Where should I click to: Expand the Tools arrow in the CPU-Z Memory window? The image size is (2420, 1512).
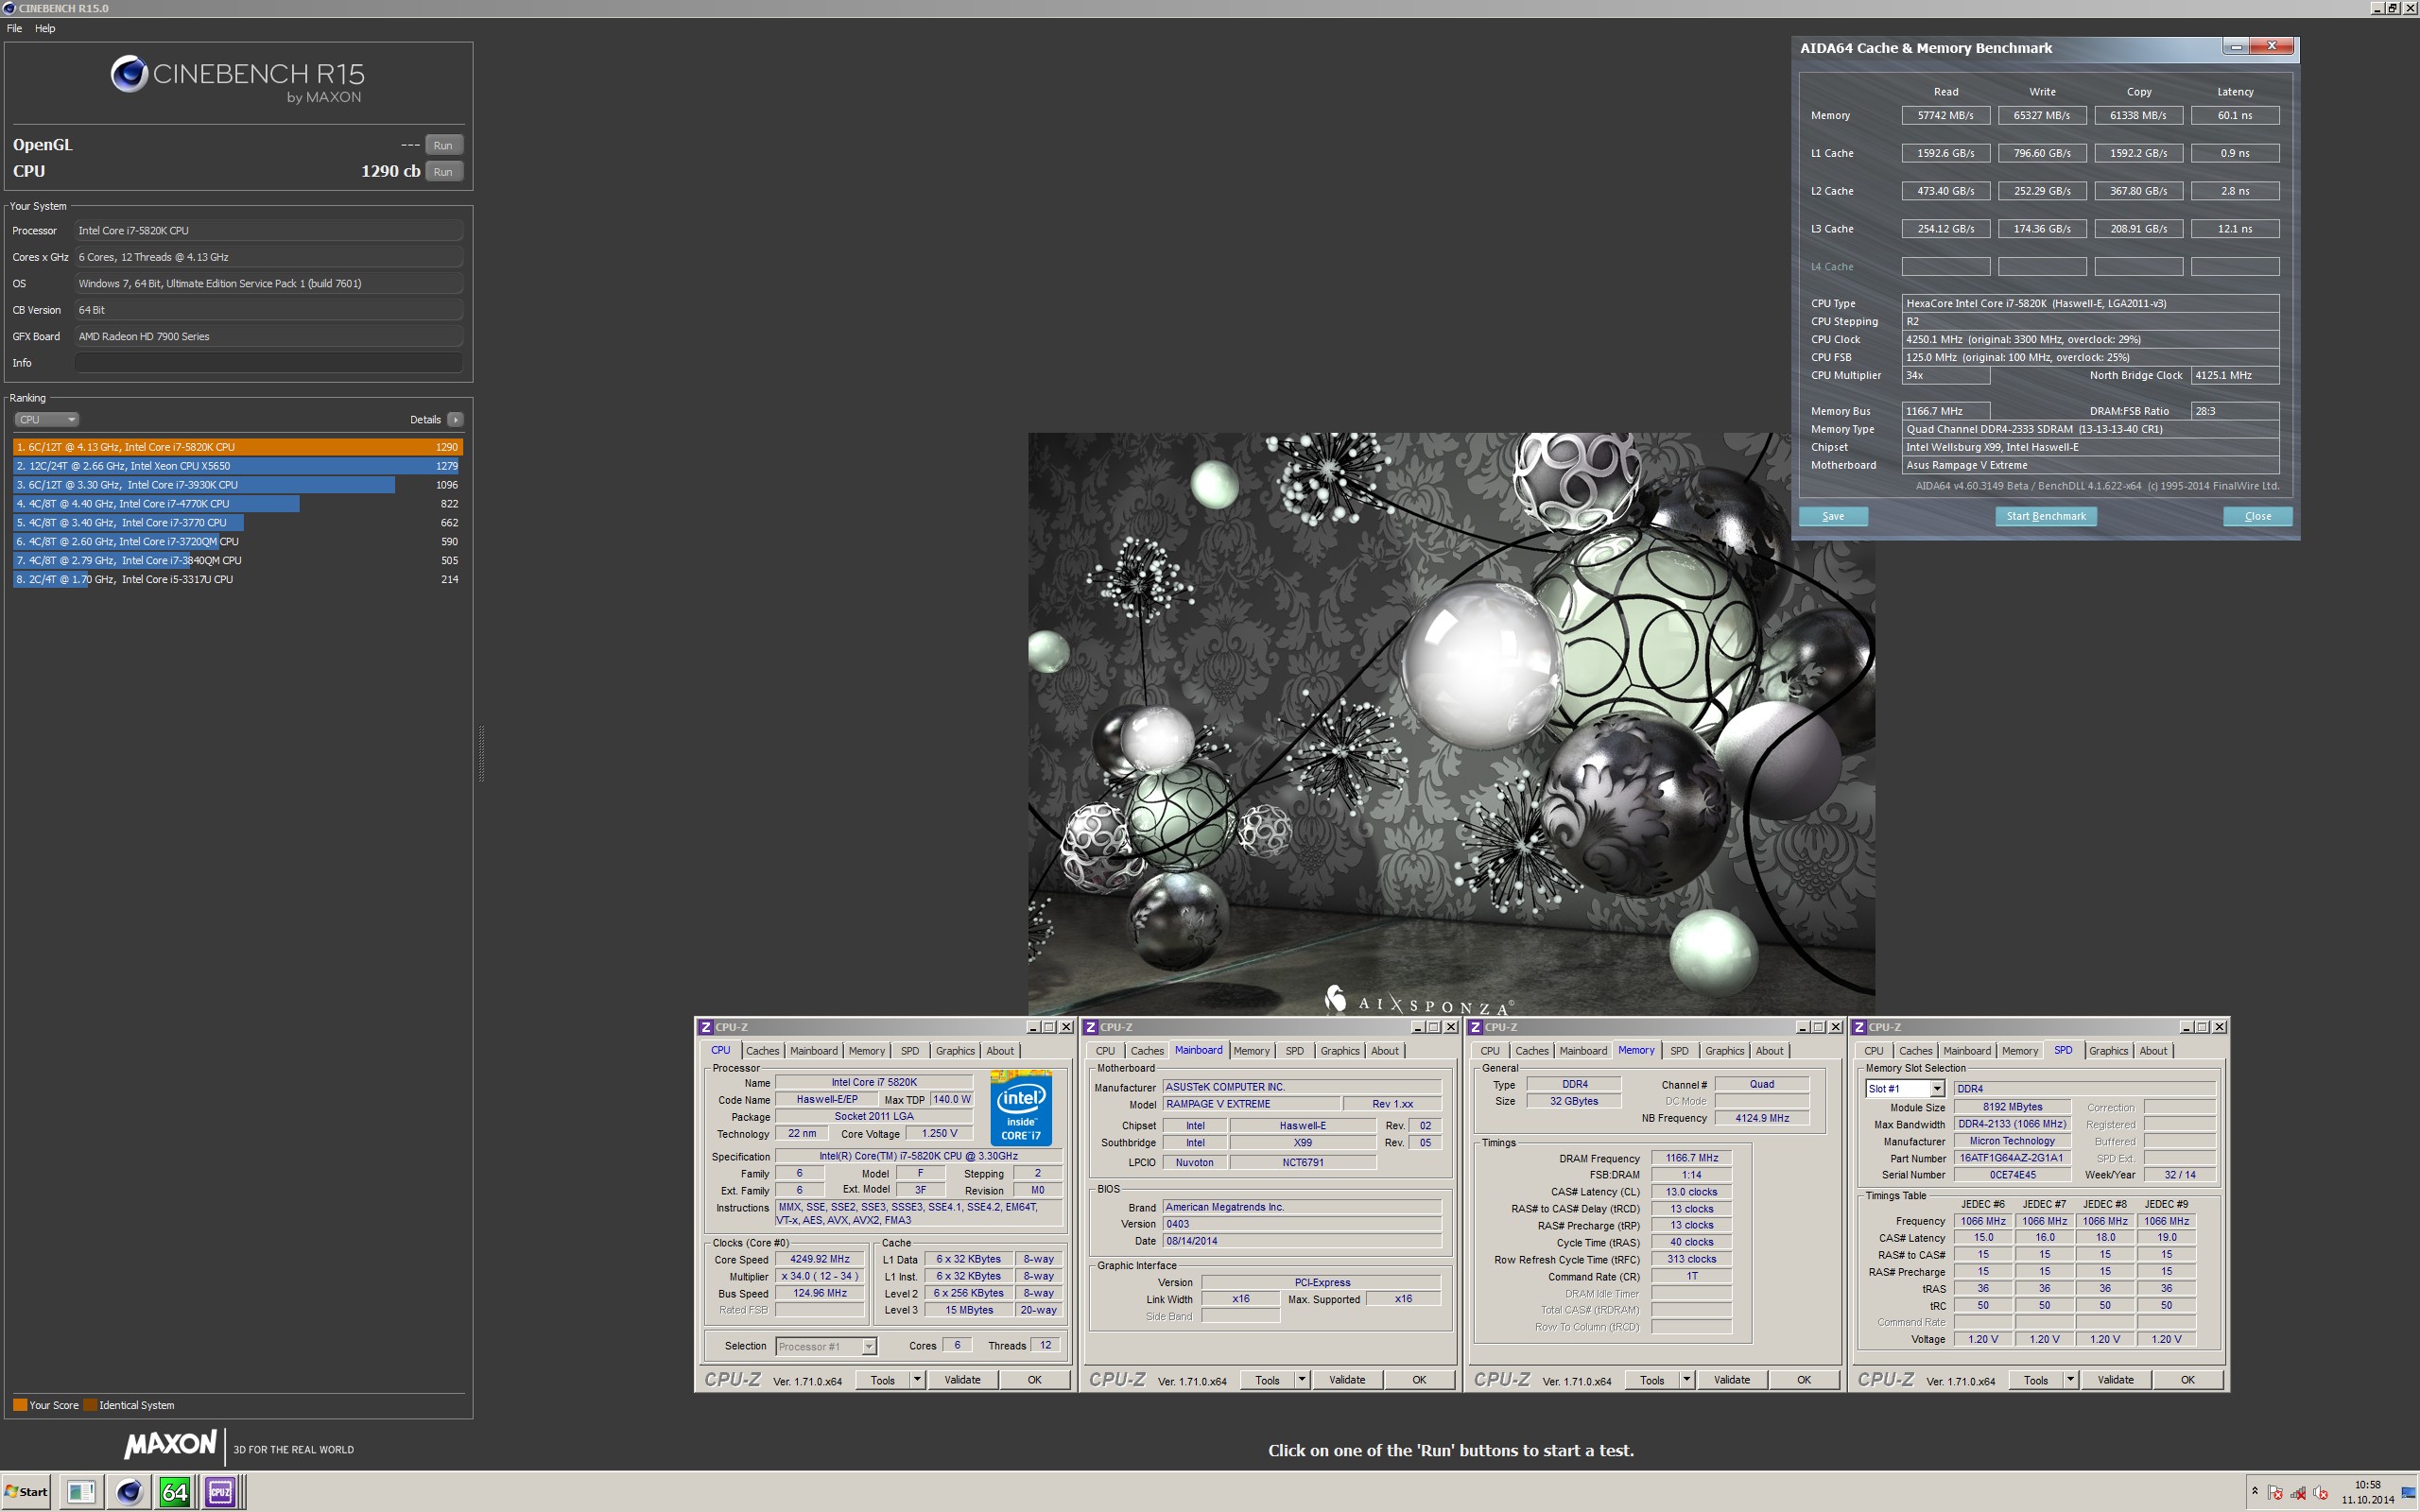click(1686, 1380)
